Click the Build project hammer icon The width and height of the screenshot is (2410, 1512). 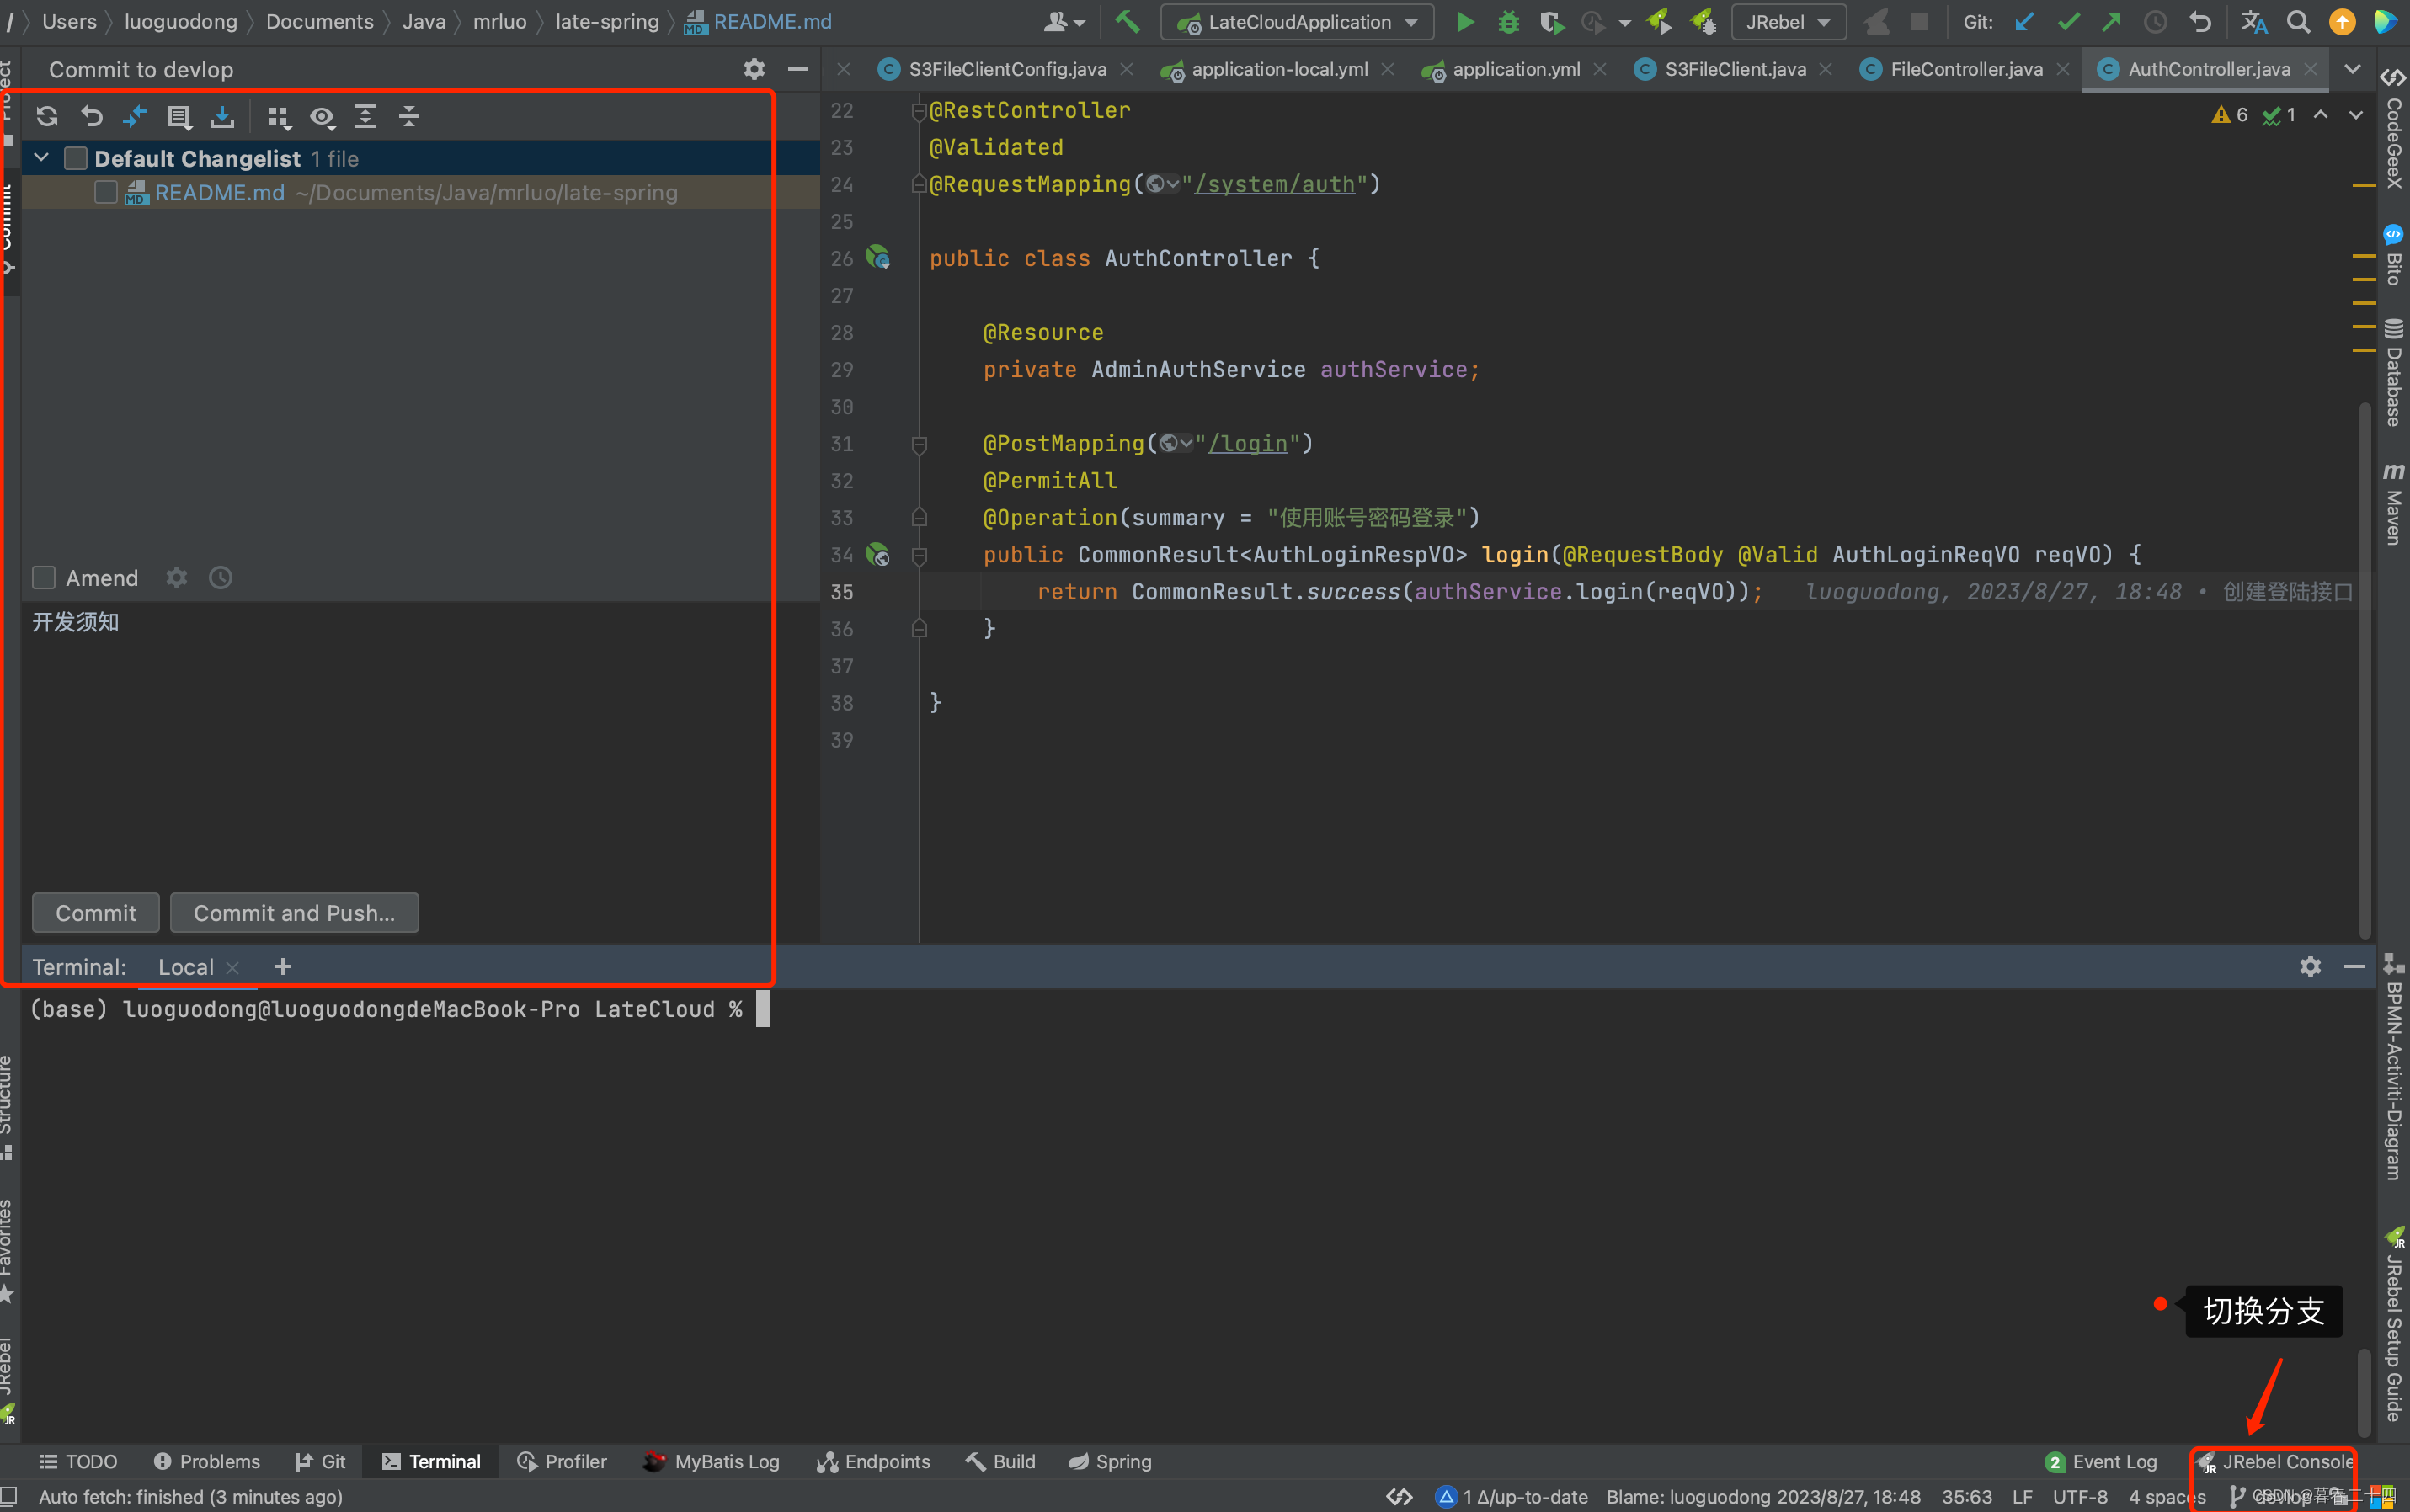pos(1127,21)
